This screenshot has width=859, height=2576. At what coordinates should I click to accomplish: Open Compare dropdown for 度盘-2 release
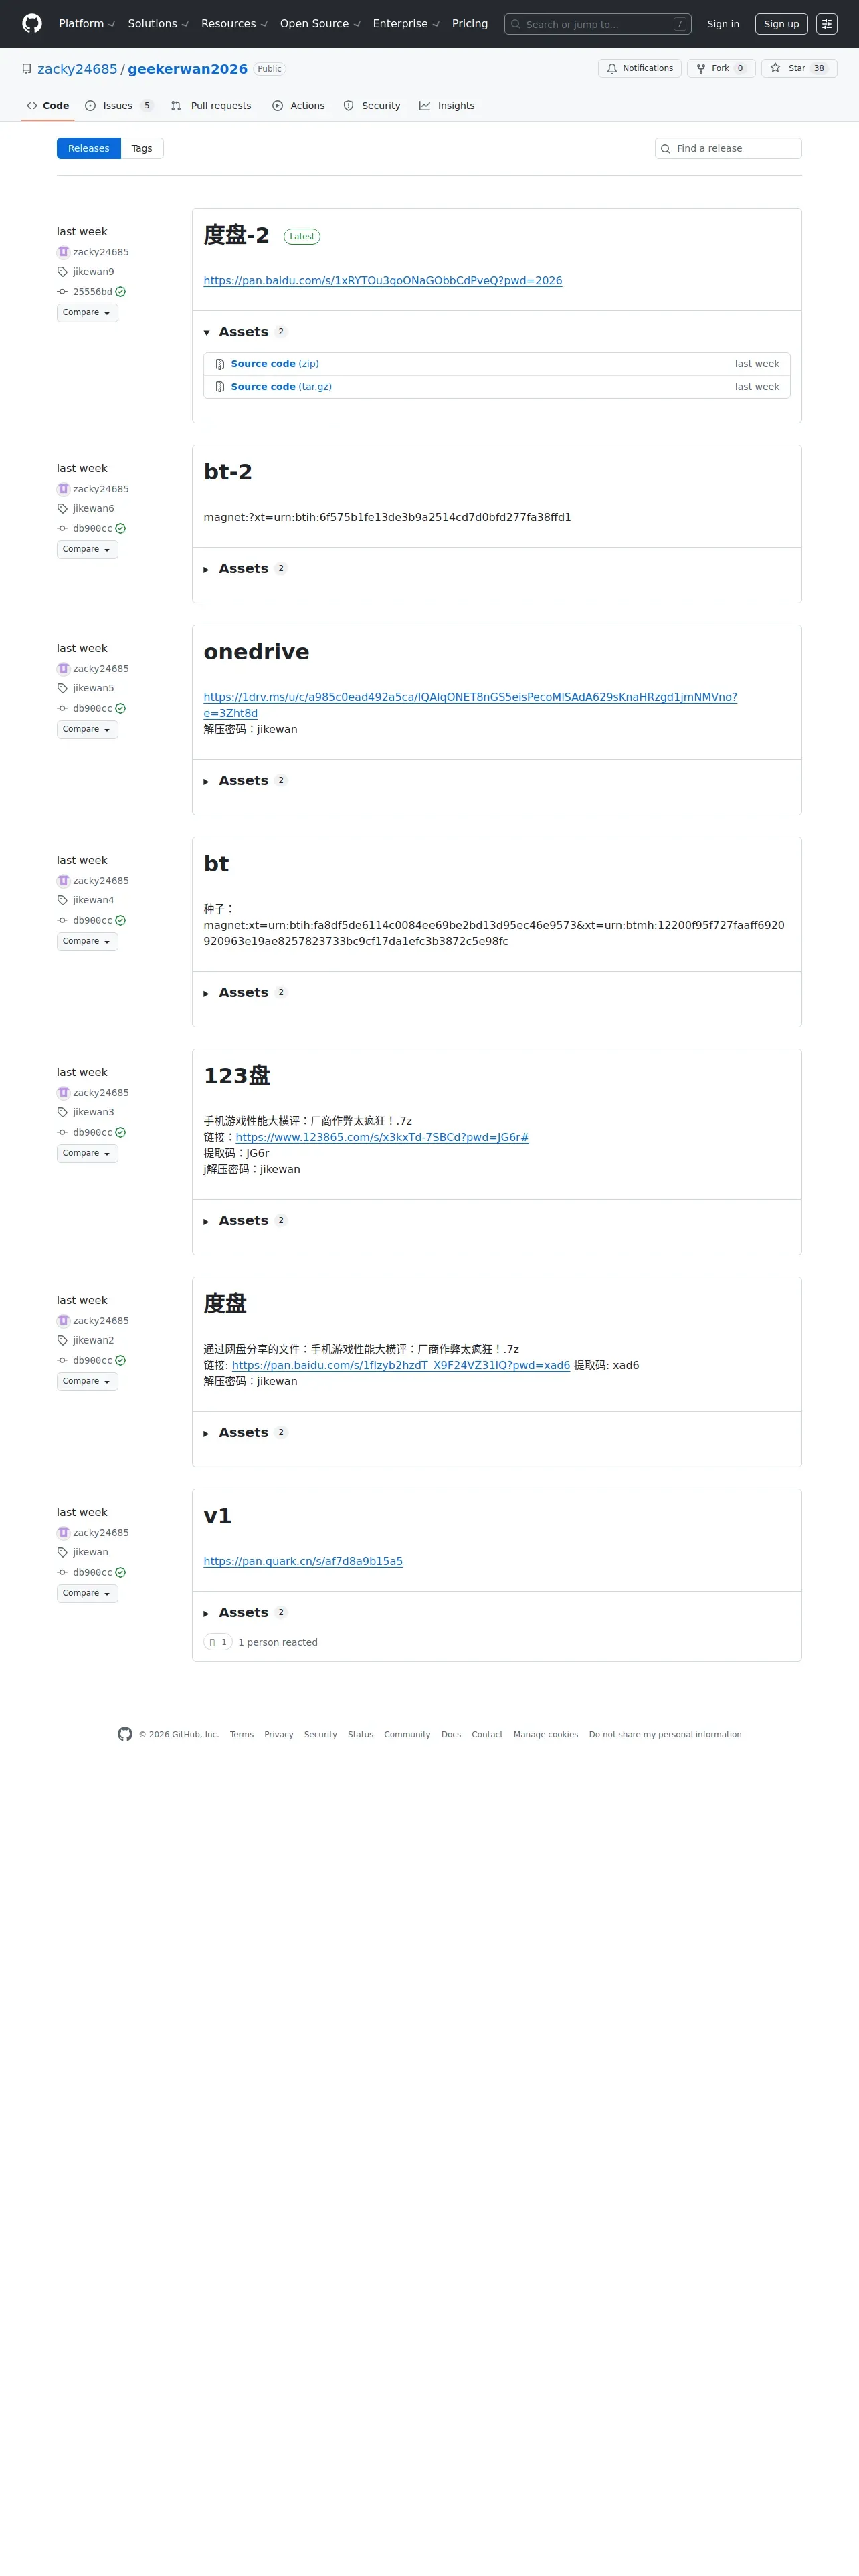[87, 313]
